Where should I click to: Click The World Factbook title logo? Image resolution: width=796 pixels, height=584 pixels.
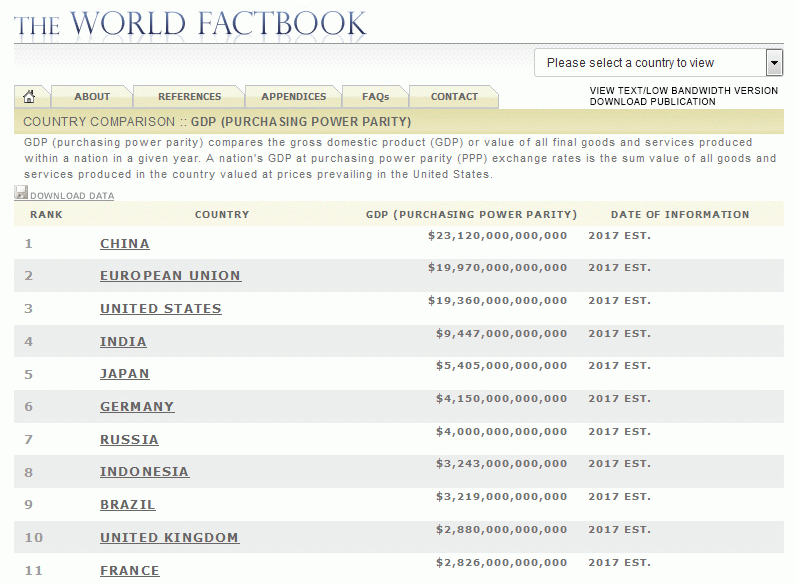[x=190, y=23]
